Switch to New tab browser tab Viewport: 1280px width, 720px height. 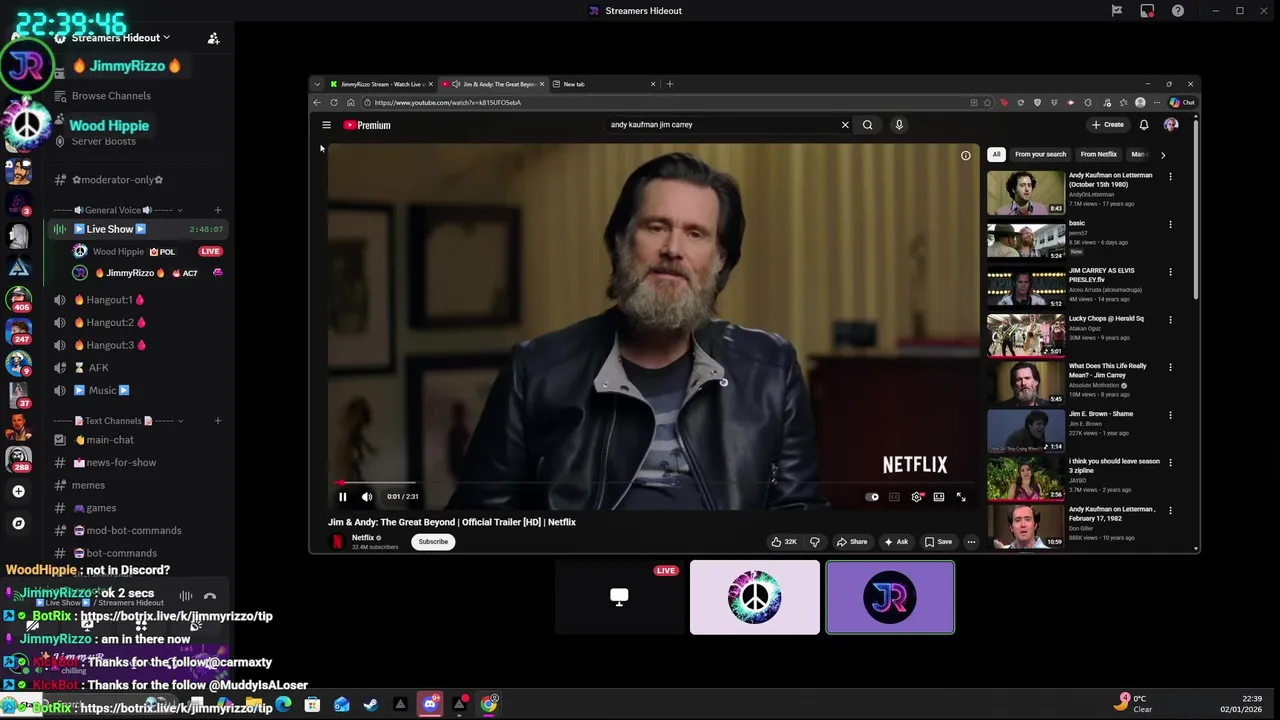point(604,84)
